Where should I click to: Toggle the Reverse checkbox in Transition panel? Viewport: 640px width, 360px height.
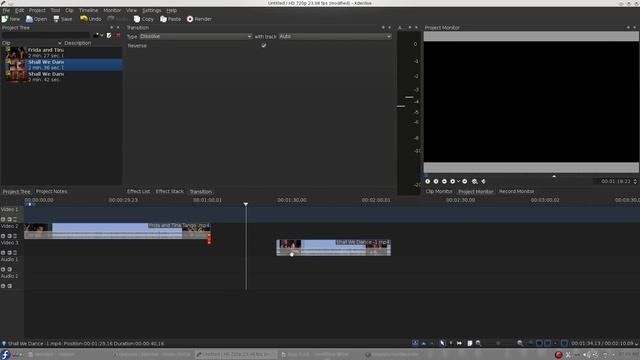click(x=264, y=45)
